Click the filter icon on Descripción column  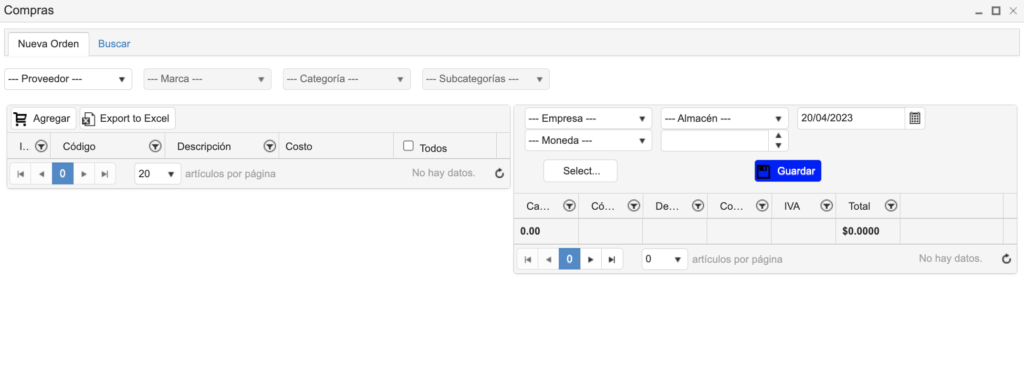269,146
